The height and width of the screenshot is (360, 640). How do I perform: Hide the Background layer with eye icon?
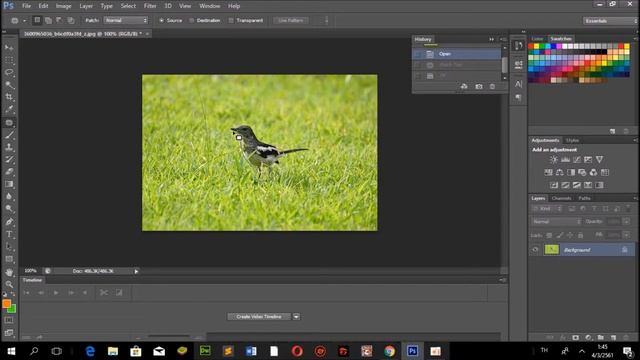[x=535, y=250]
